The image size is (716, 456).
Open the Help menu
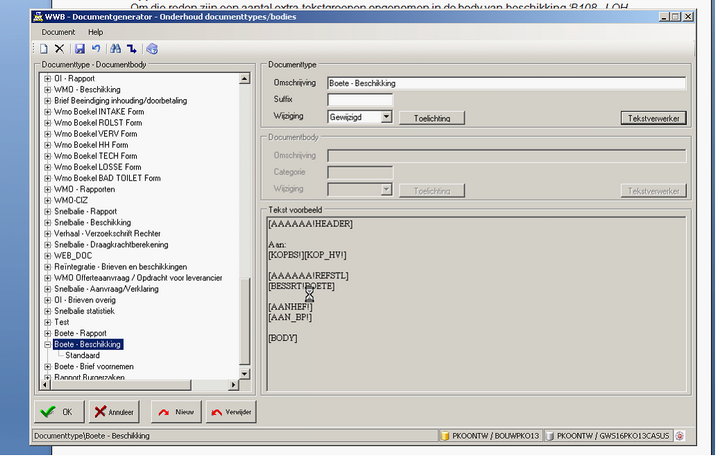[95, 32]
